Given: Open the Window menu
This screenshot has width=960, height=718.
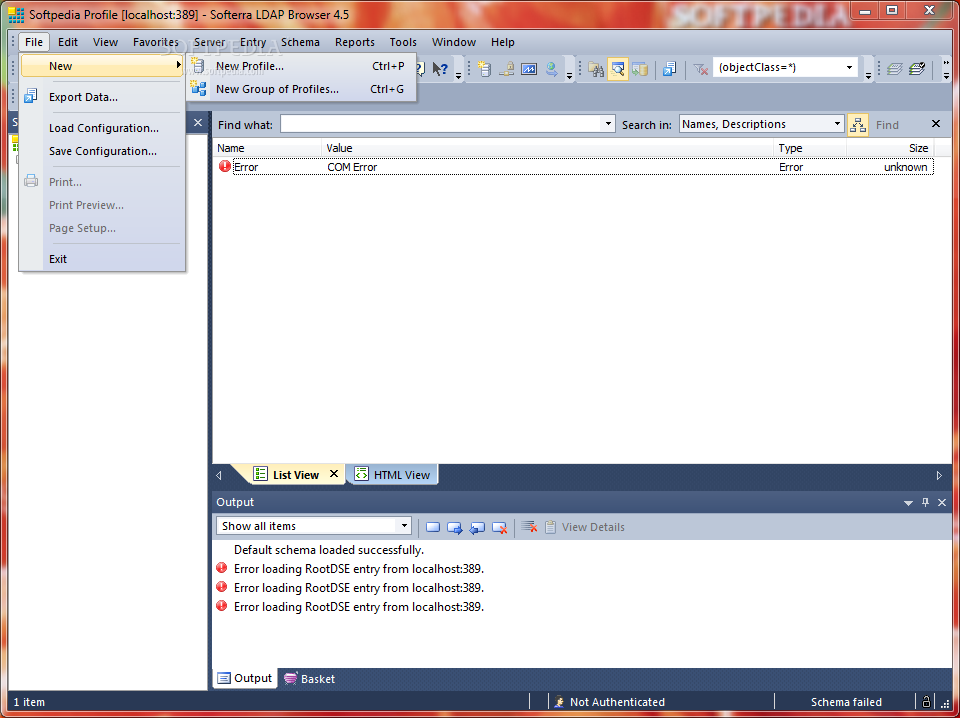Looking at the screenshot, I should (454, 42).
